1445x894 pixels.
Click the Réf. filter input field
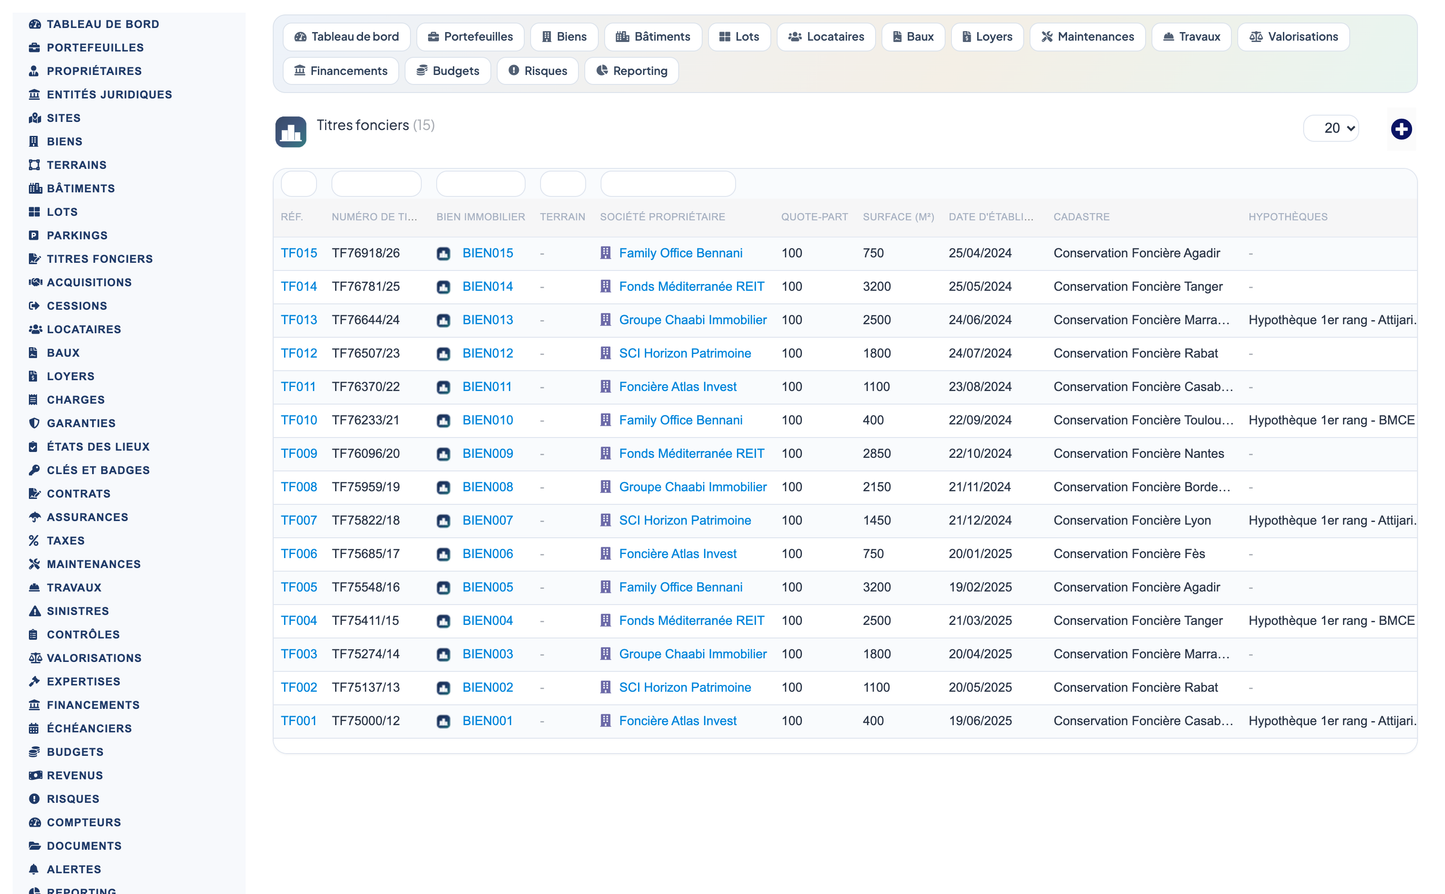pyautogui.click(x=299, y=184)
